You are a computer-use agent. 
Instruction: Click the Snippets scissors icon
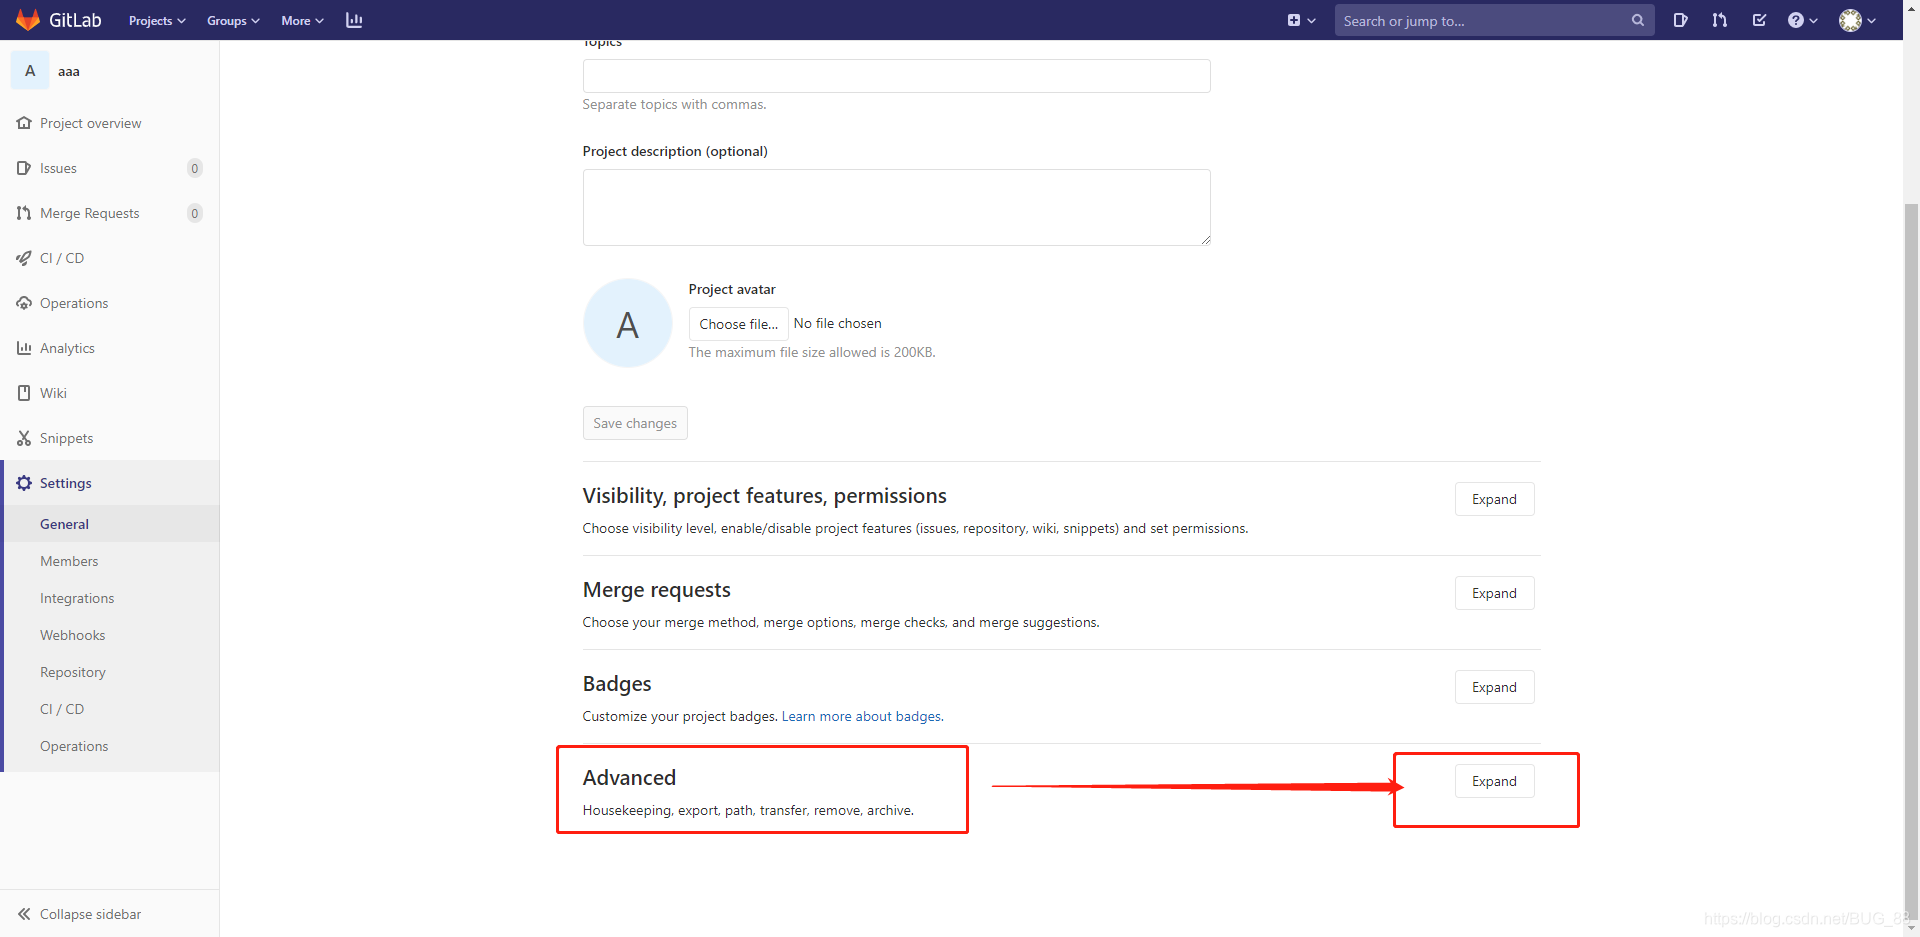pyautogui.click(x=24, y=438)
